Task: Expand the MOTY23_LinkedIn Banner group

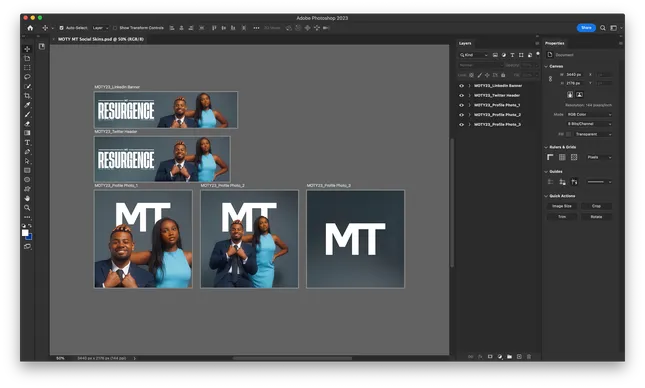Action: pos(469,86)
